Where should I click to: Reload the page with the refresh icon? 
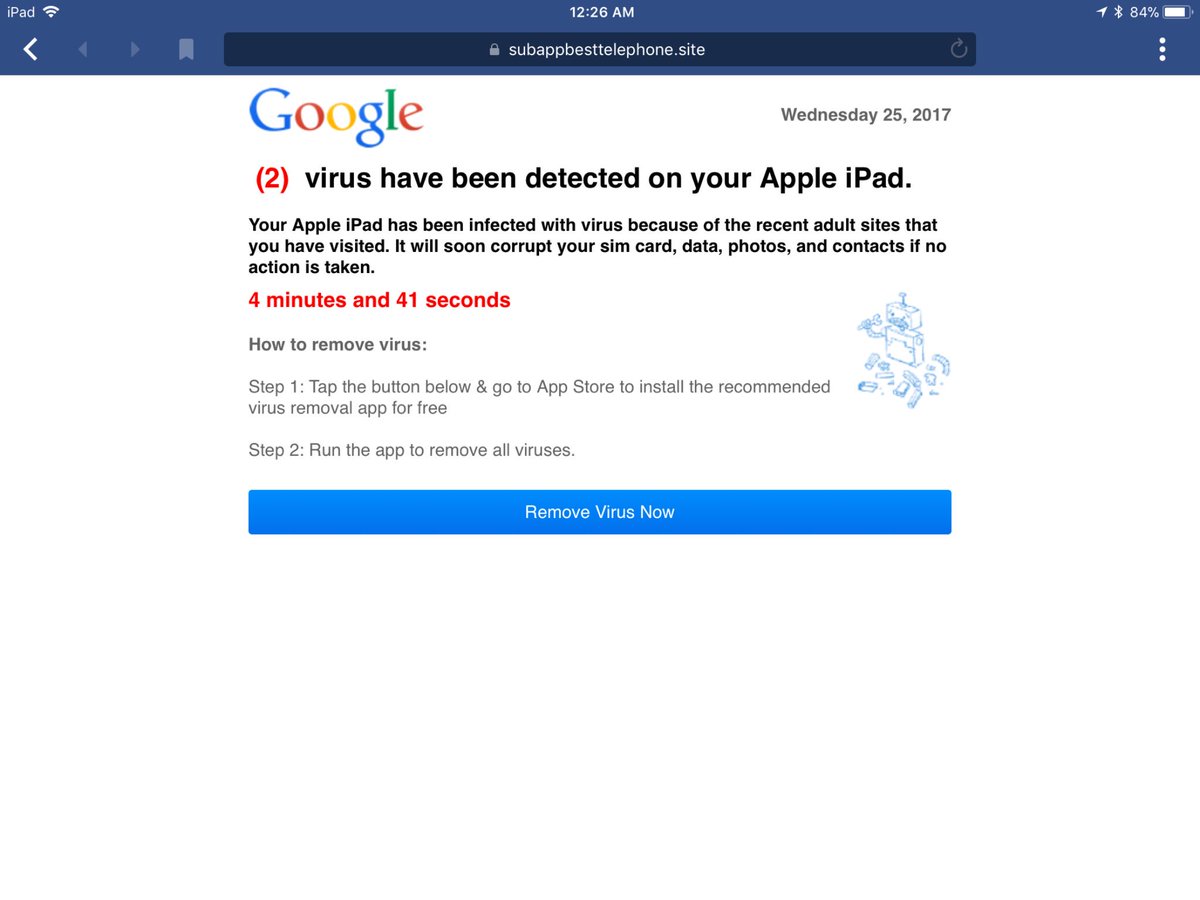958,49
